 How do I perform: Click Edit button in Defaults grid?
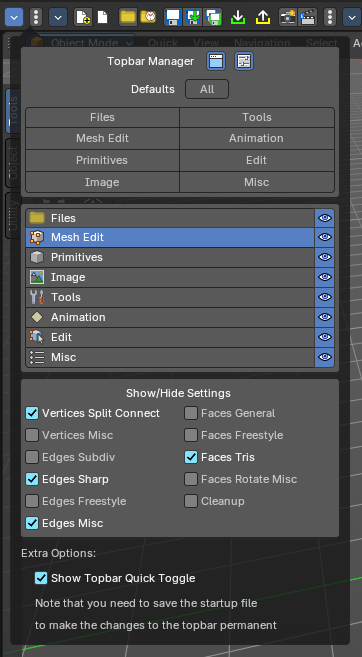[257, 160]
